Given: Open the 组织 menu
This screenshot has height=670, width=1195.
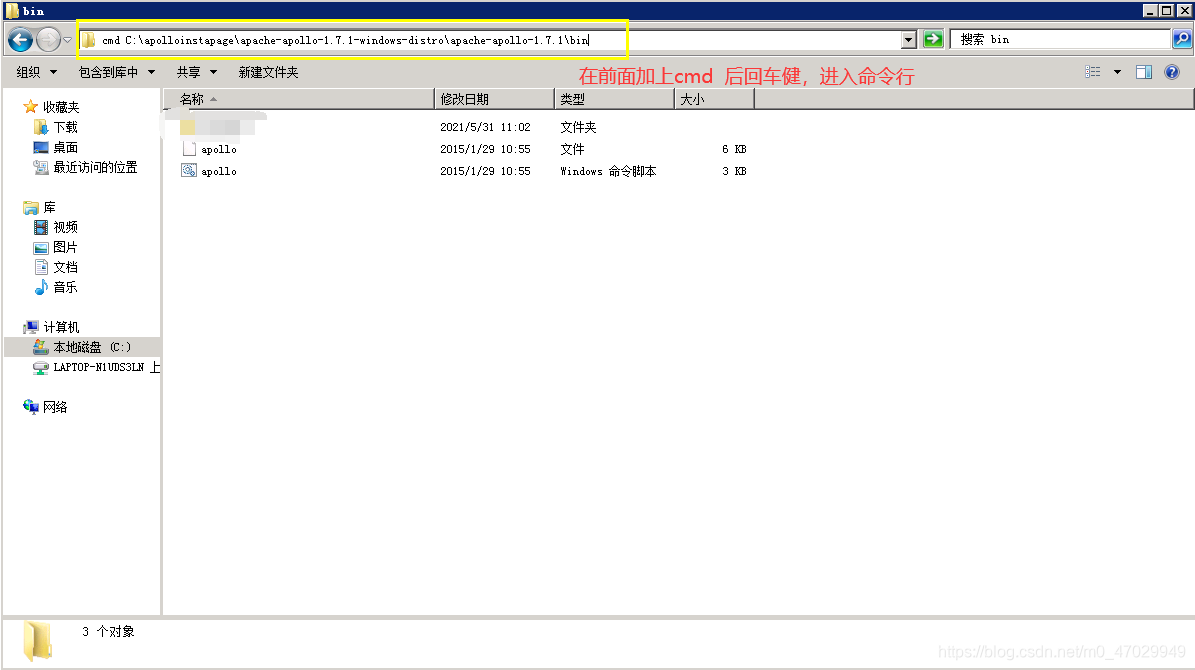Looking at the screenshot, I should [37, 72].
